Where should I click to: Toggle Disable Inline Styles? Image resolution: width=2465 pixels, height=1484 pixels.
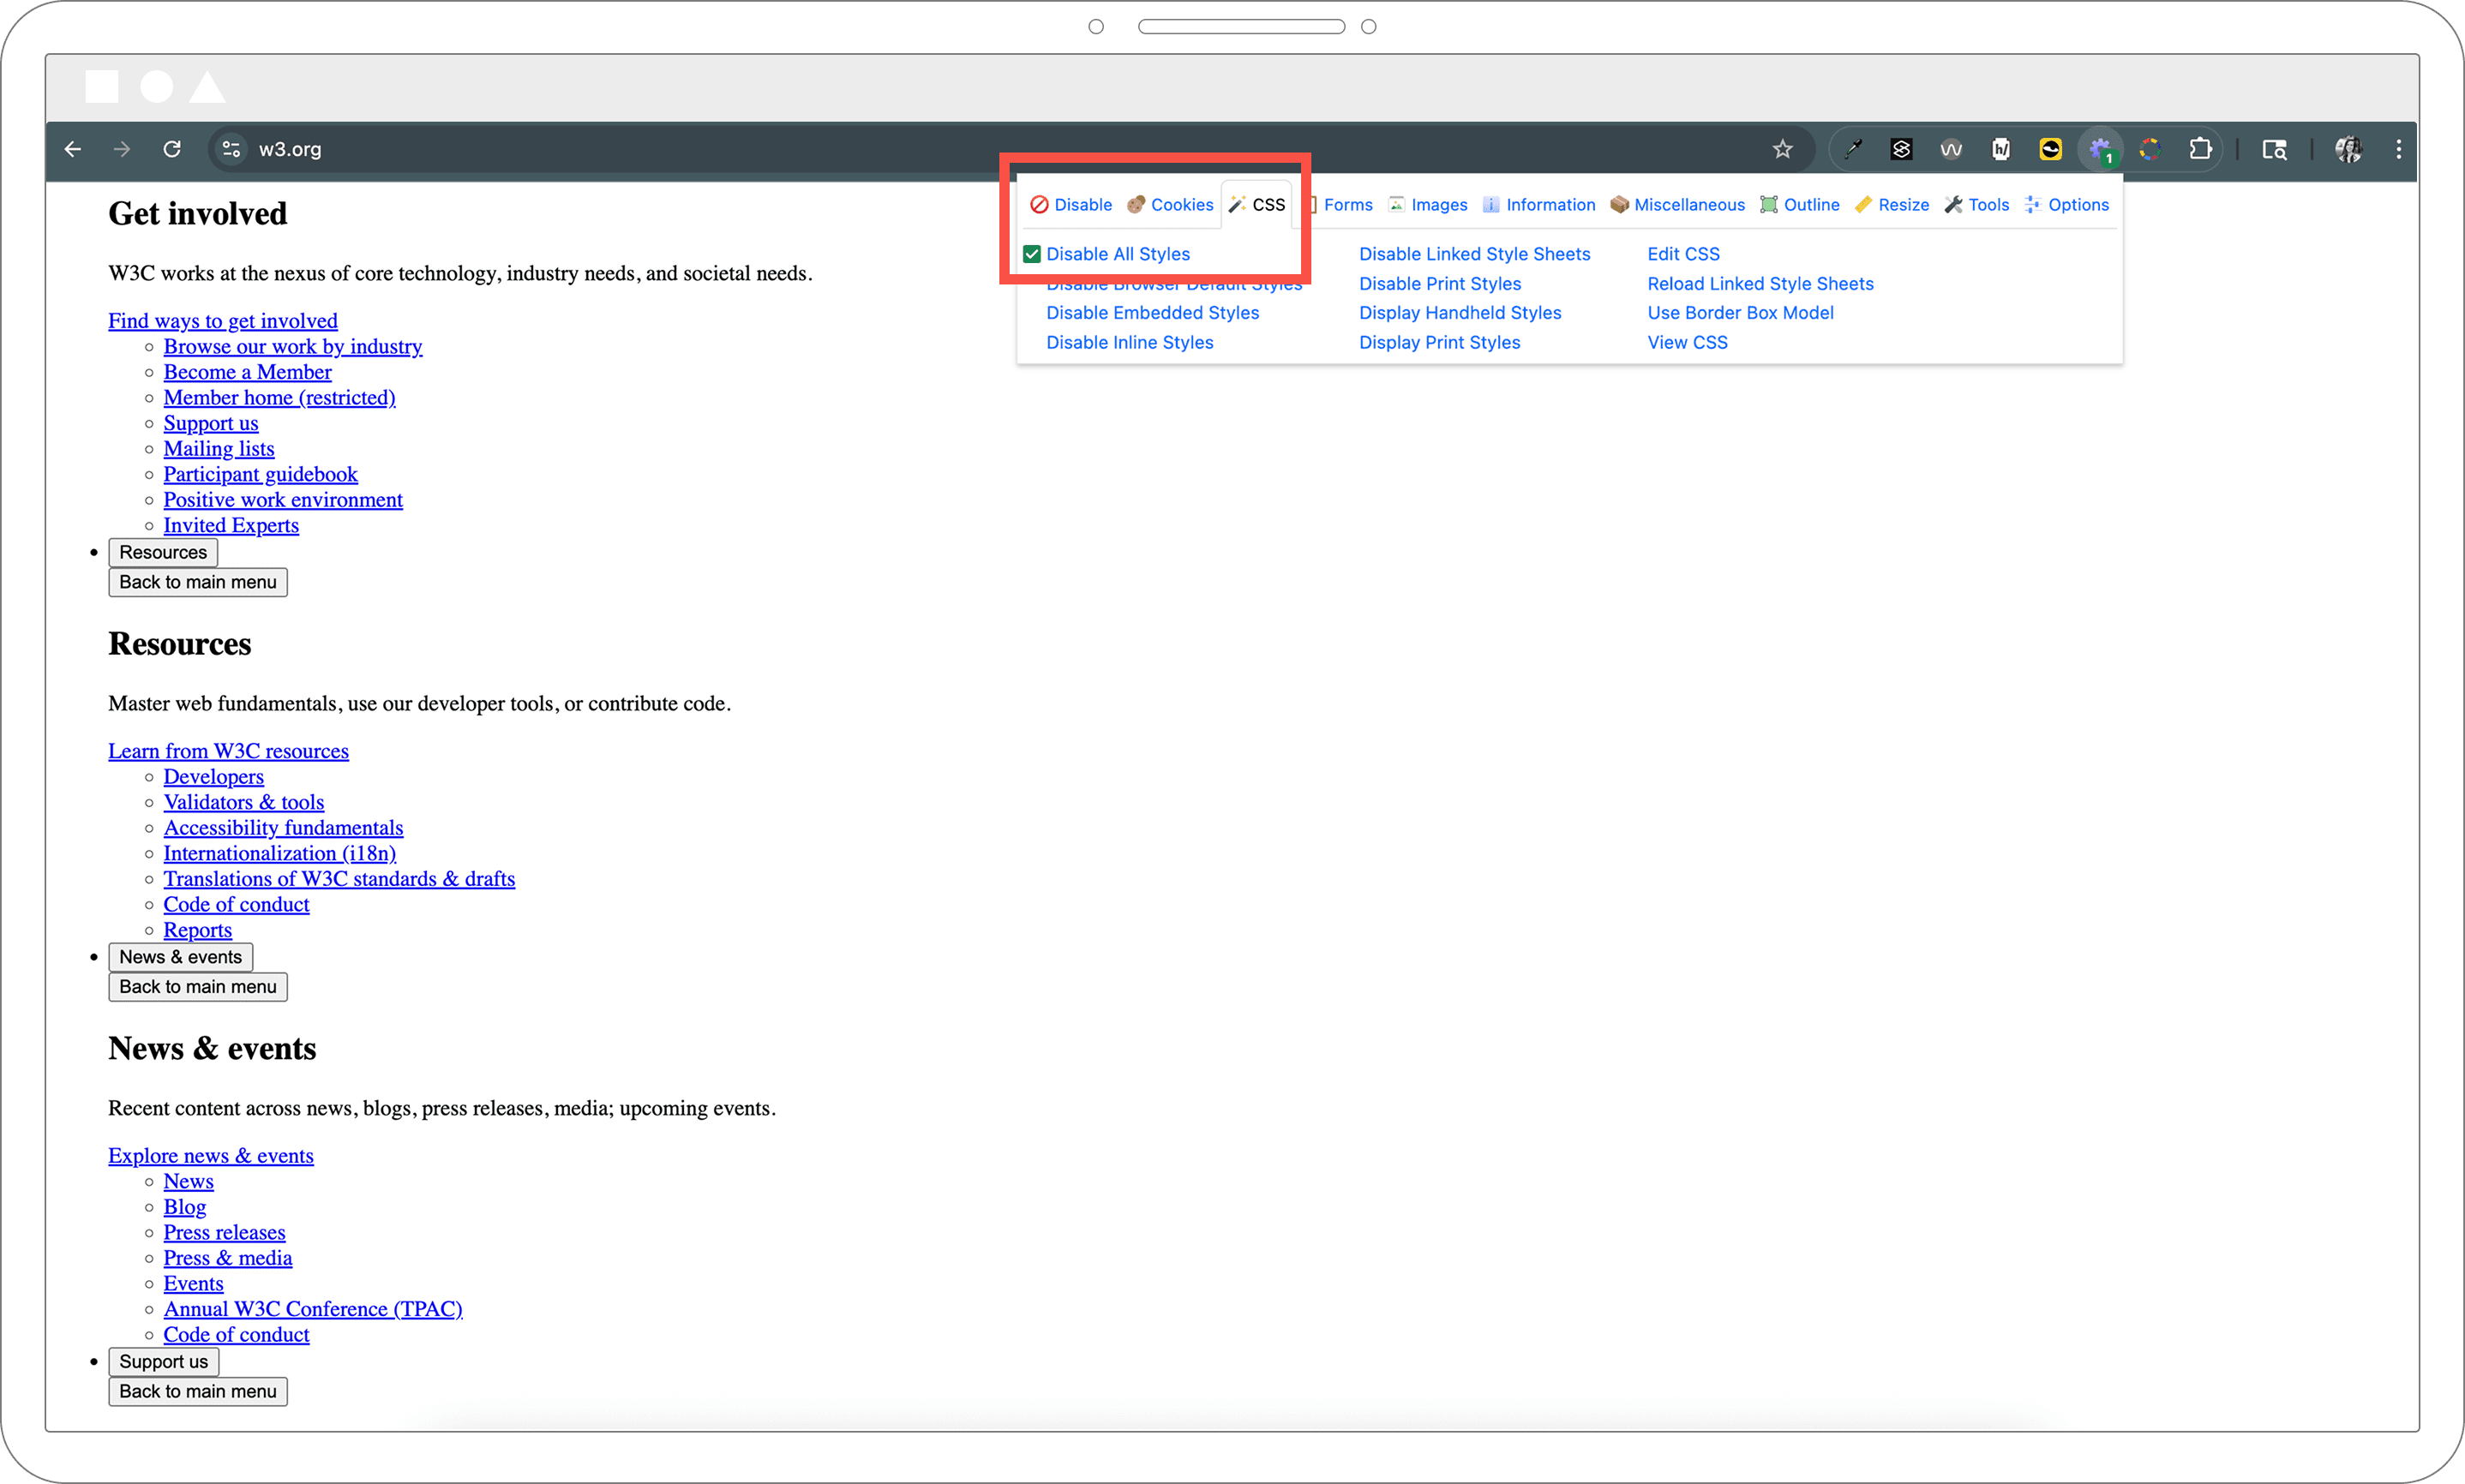(1129, 343)
